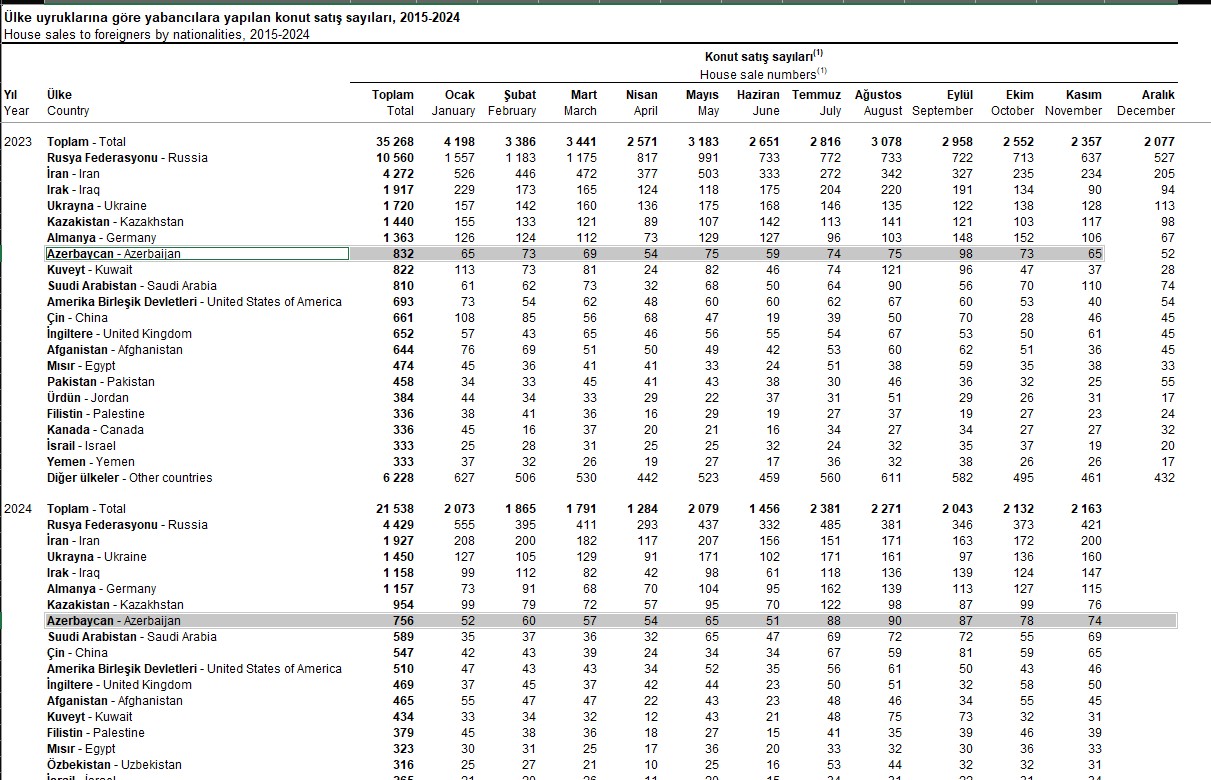The height and width of the screenshot is (780, 1211).
Task: Select the Turkish table title text
Action: [x=233, y=18]
